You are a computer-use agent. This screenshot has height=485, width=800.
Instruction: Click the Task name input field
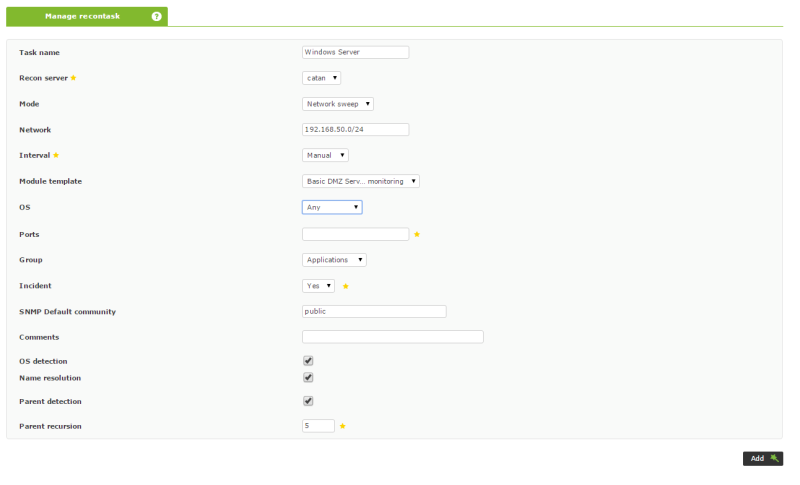356,52
